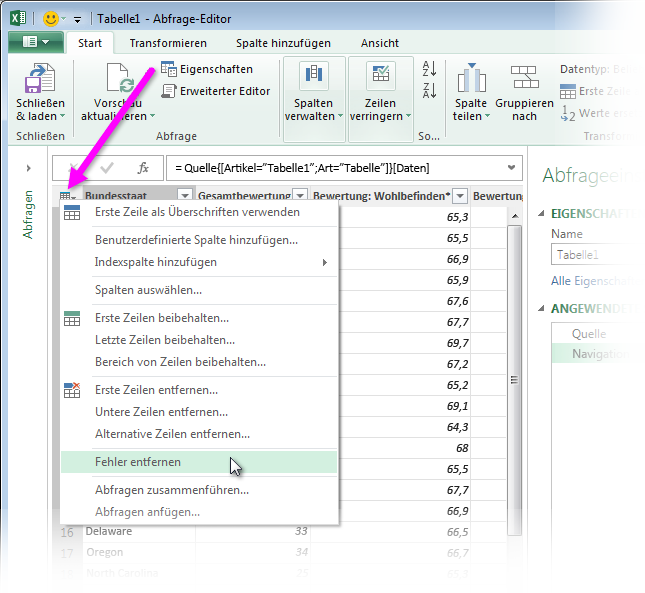
Task: Choose Letzte Zeilen beibehalten
Action: point(199,340)
